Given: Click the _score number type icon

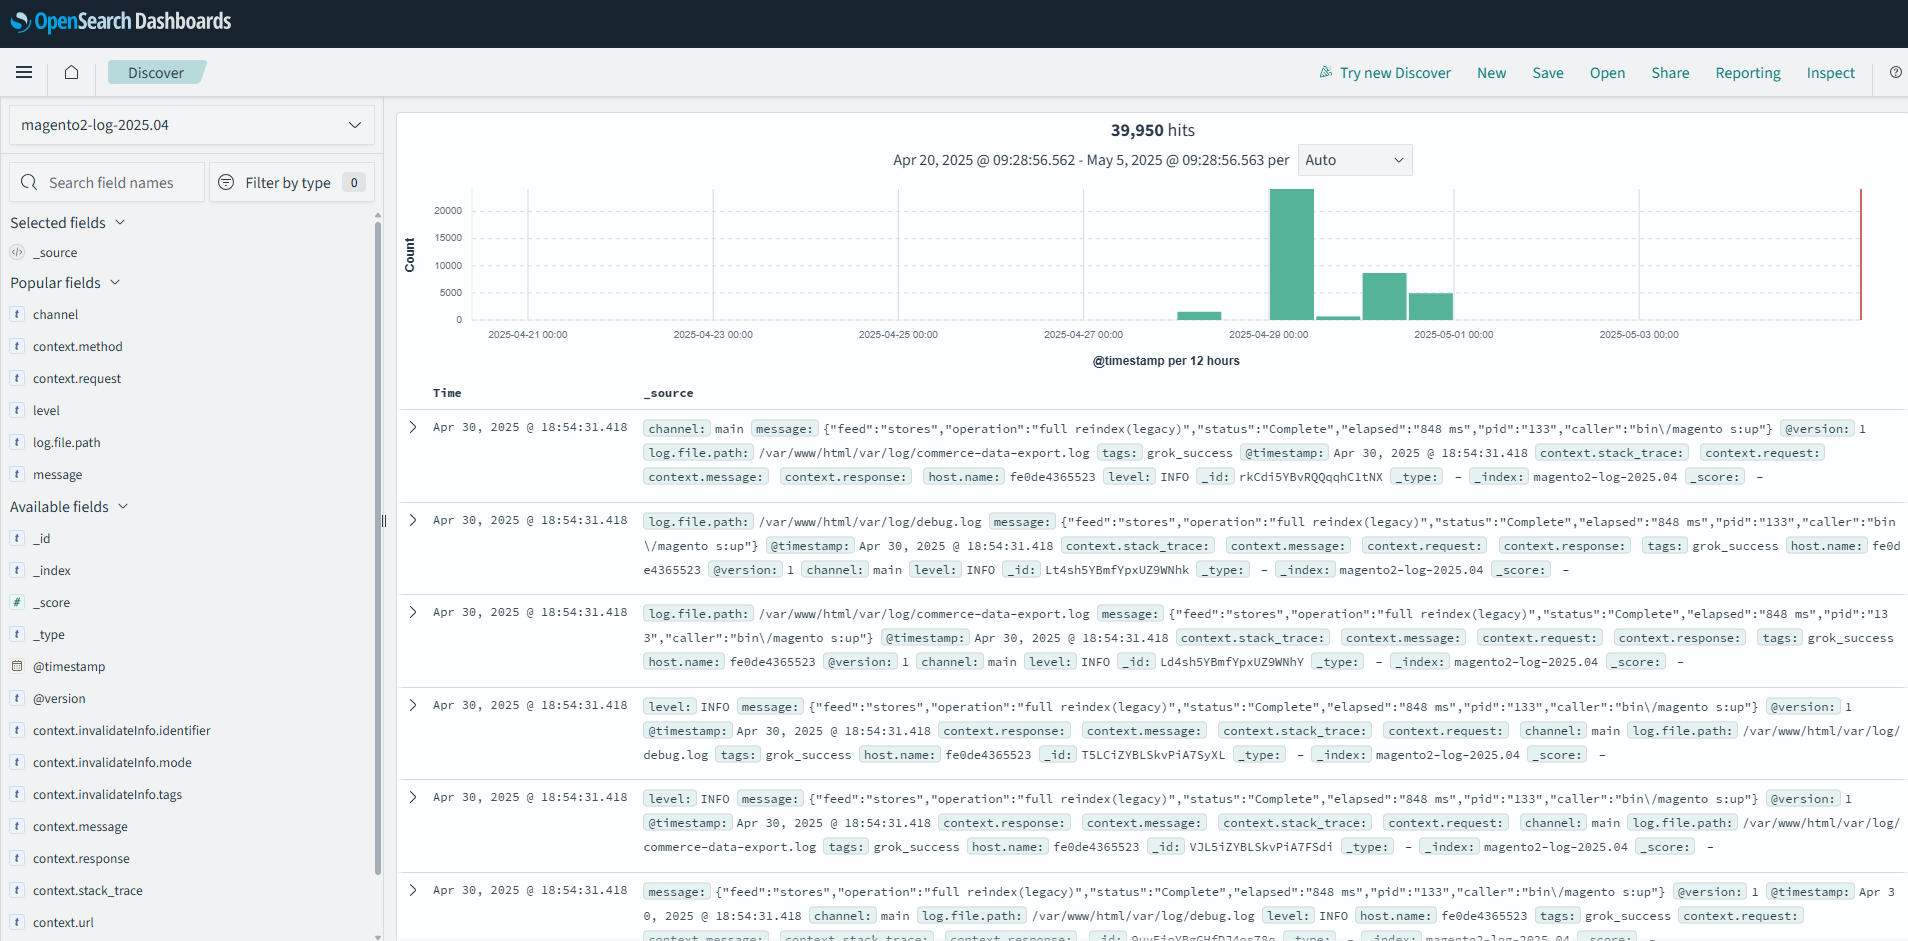Looking at the screenshot, I should (17, 602).
